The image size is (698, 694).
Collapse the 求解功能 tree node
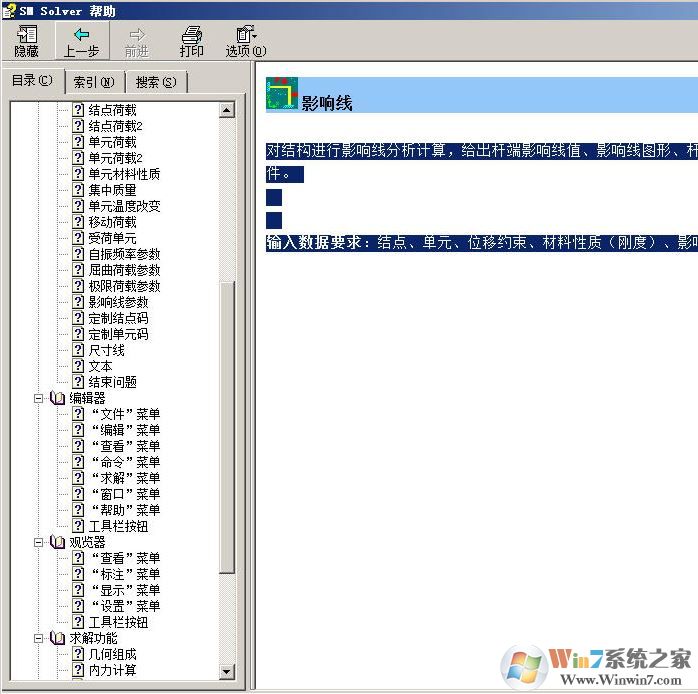(39, 638)
